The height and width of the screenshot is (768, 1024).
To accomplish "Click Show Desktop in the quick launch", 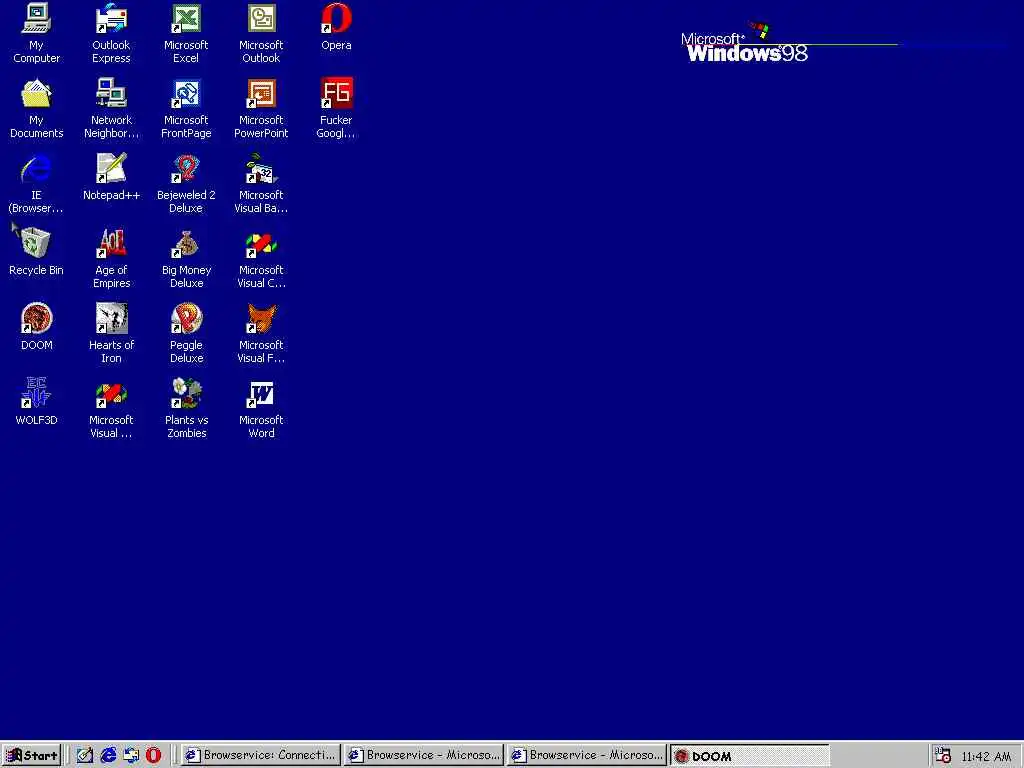I will 85,756.
